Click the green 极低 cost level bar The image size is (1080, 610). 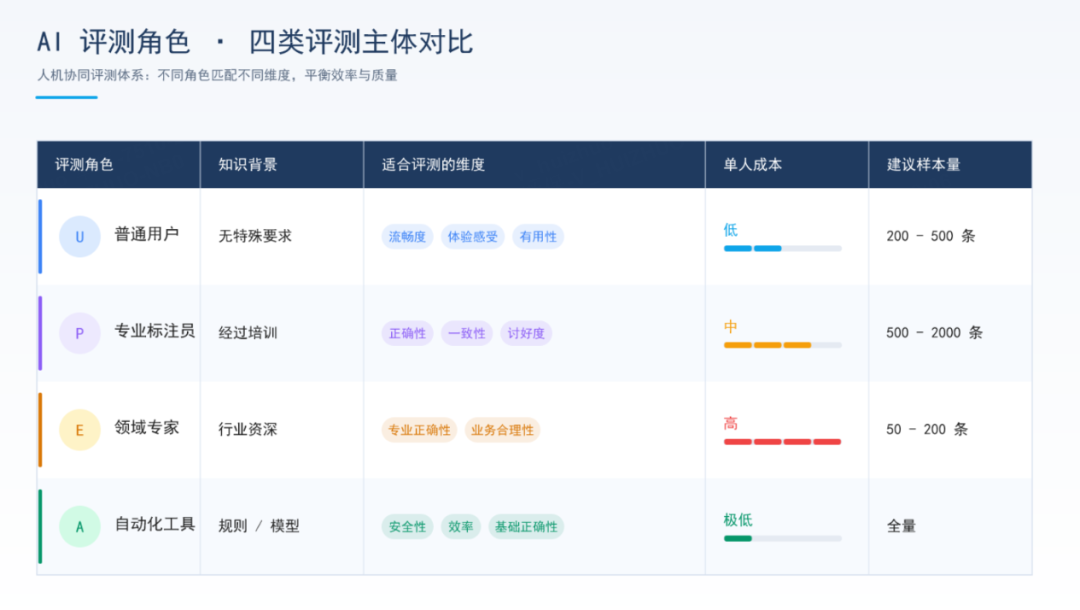pyautogui.click(x=782, y=538)
